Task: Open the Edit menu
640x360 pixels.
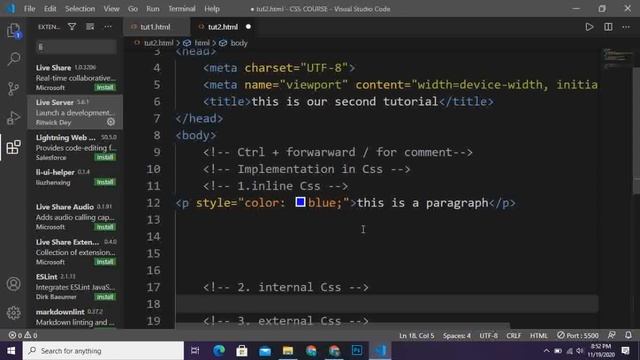Action: (50, 9)
